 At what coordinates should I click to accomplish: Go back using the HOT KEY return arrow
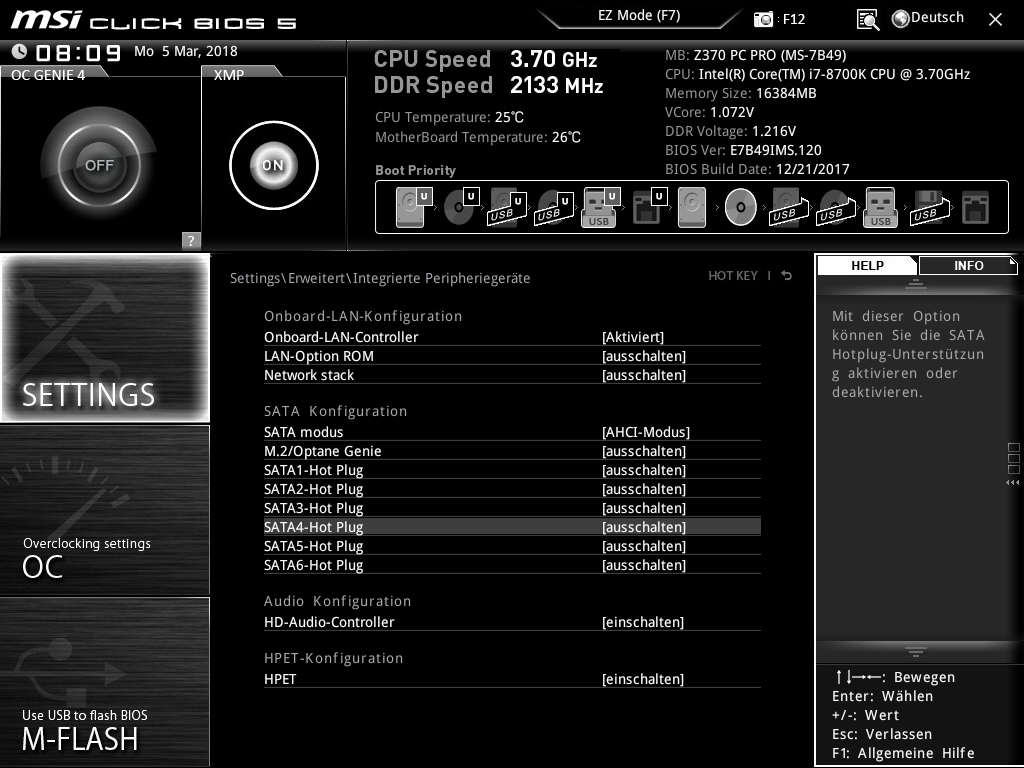786,276
